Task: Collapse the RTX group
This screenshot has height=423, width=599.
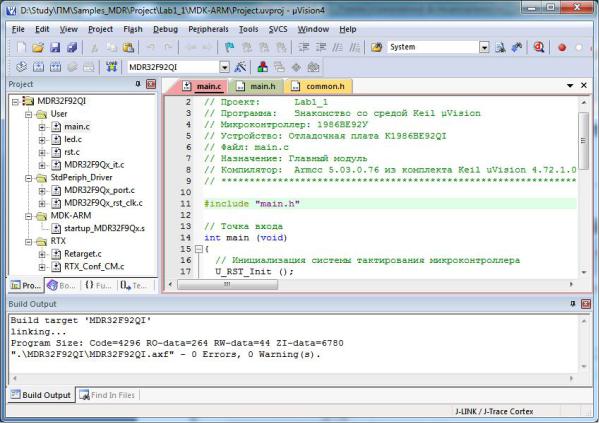Action: [x=29, y=242]
